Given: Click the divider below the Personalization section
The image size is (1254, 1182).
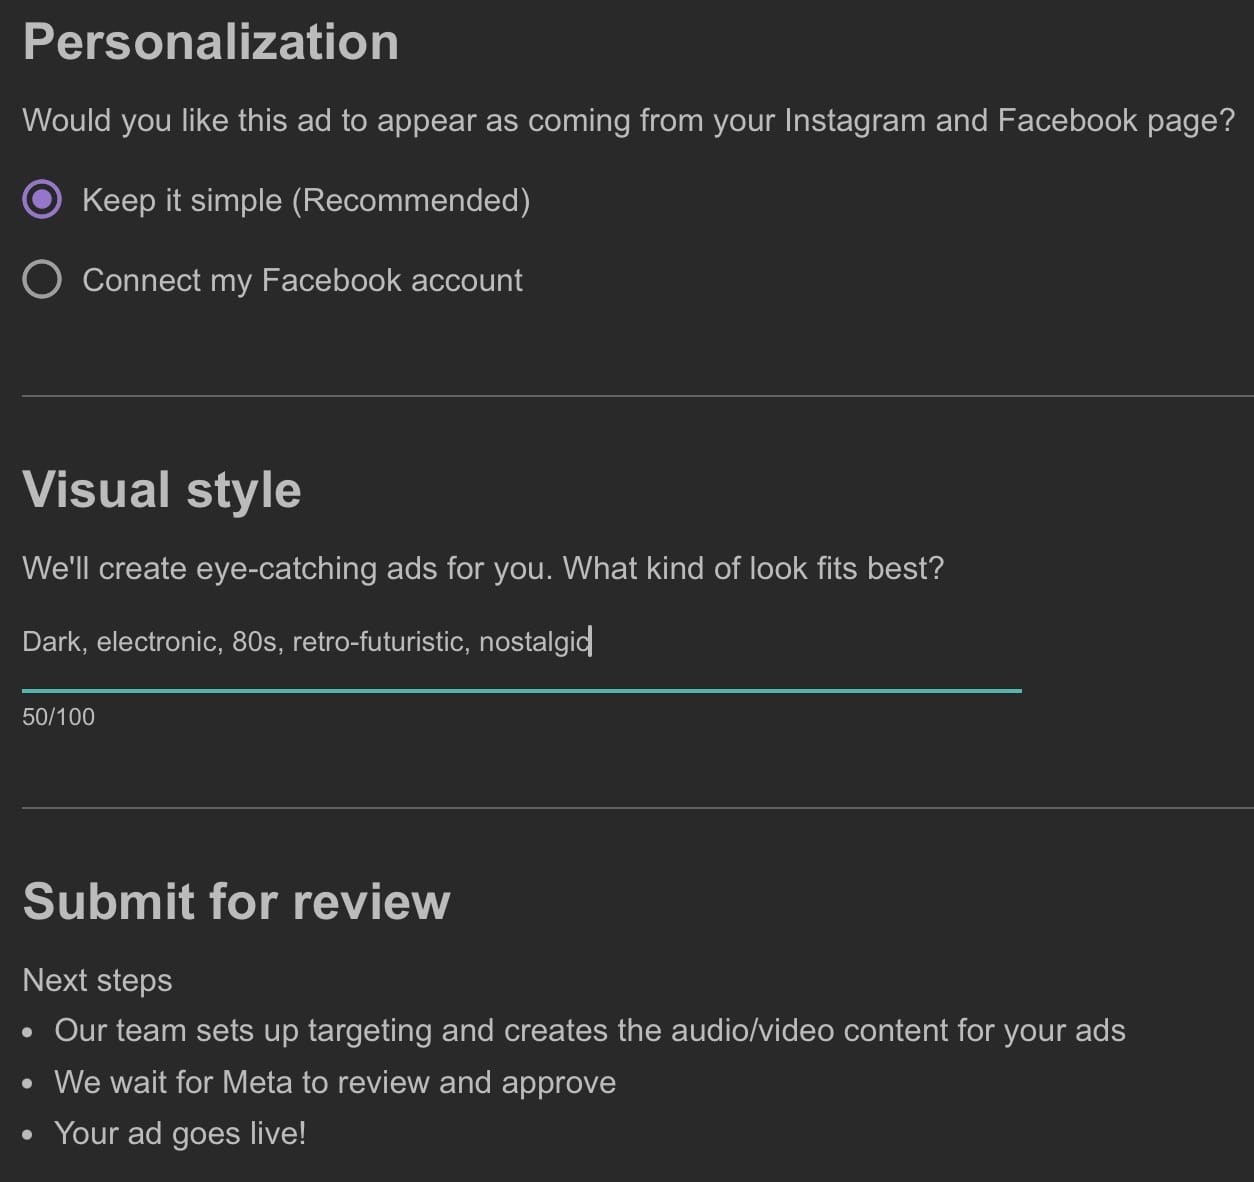Looking at the screenshot, I should click(x=627, y=395).
